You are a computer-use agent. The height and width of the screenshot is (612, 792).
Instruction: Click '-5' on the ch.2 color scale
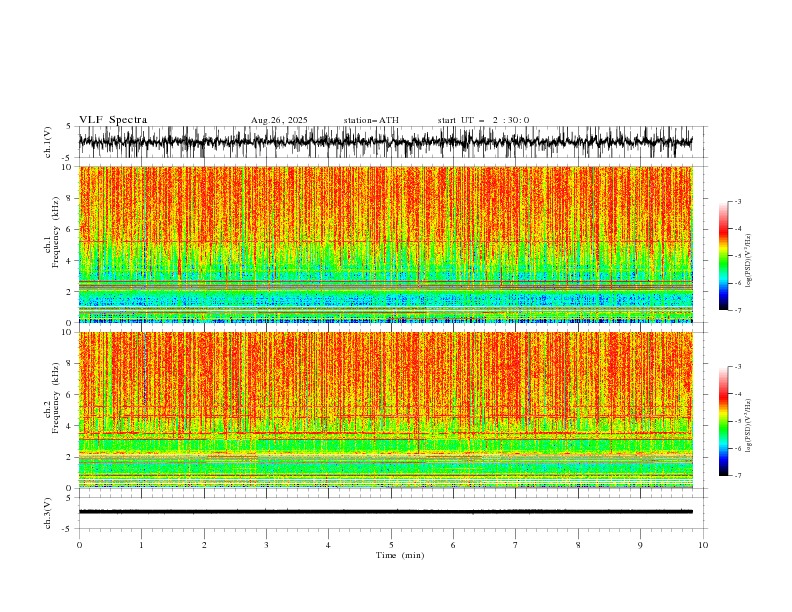tap(737, 421)
